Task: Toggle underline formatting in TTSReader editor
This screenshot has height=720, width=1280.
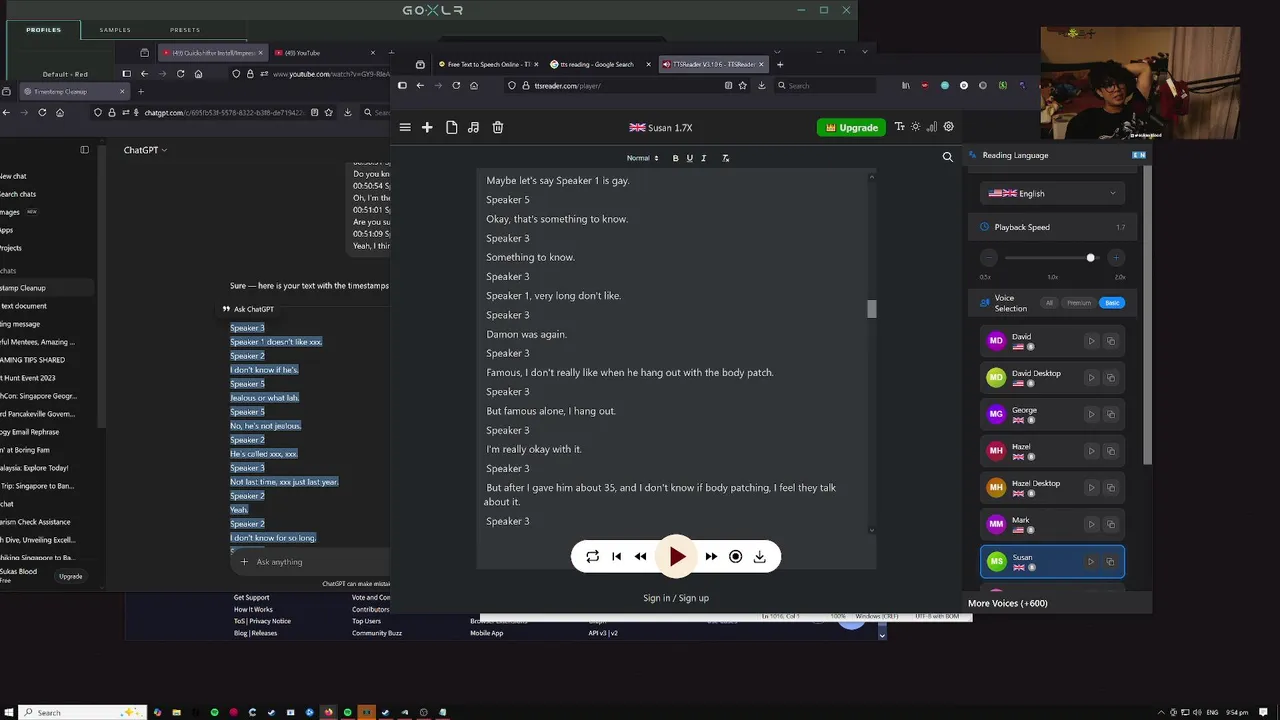Action: pos(689,158)
